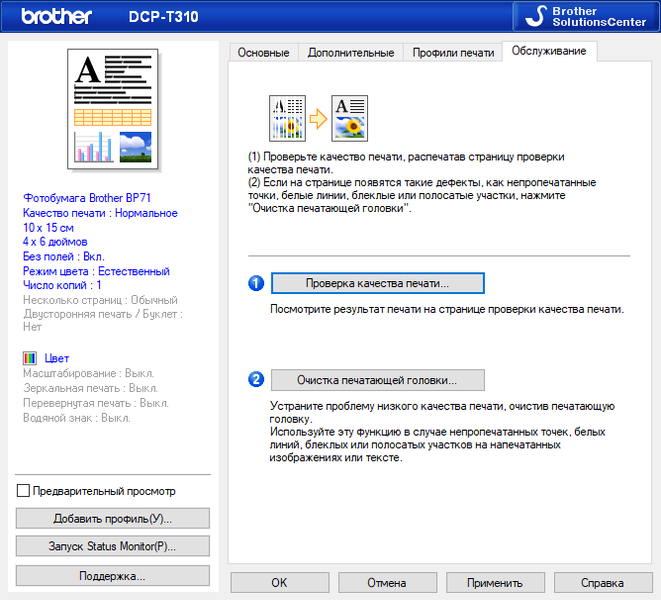Click the page layout preview thumbnail

[x=113, y=109]
